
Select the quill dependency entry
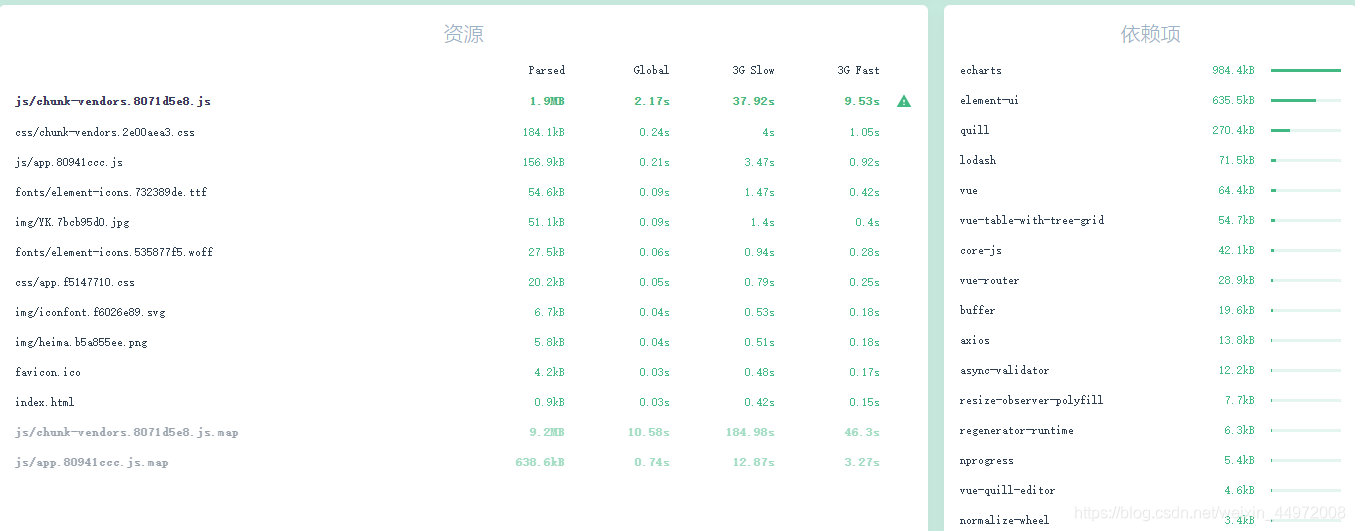1150,130
